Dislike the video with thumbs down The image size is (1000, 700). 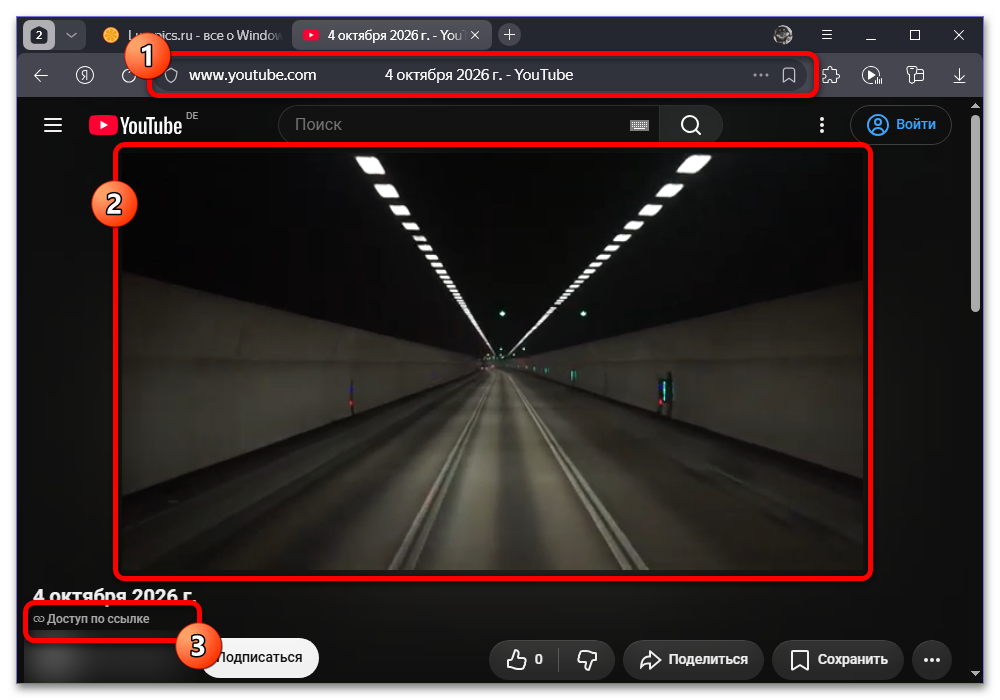pos(587,659)
